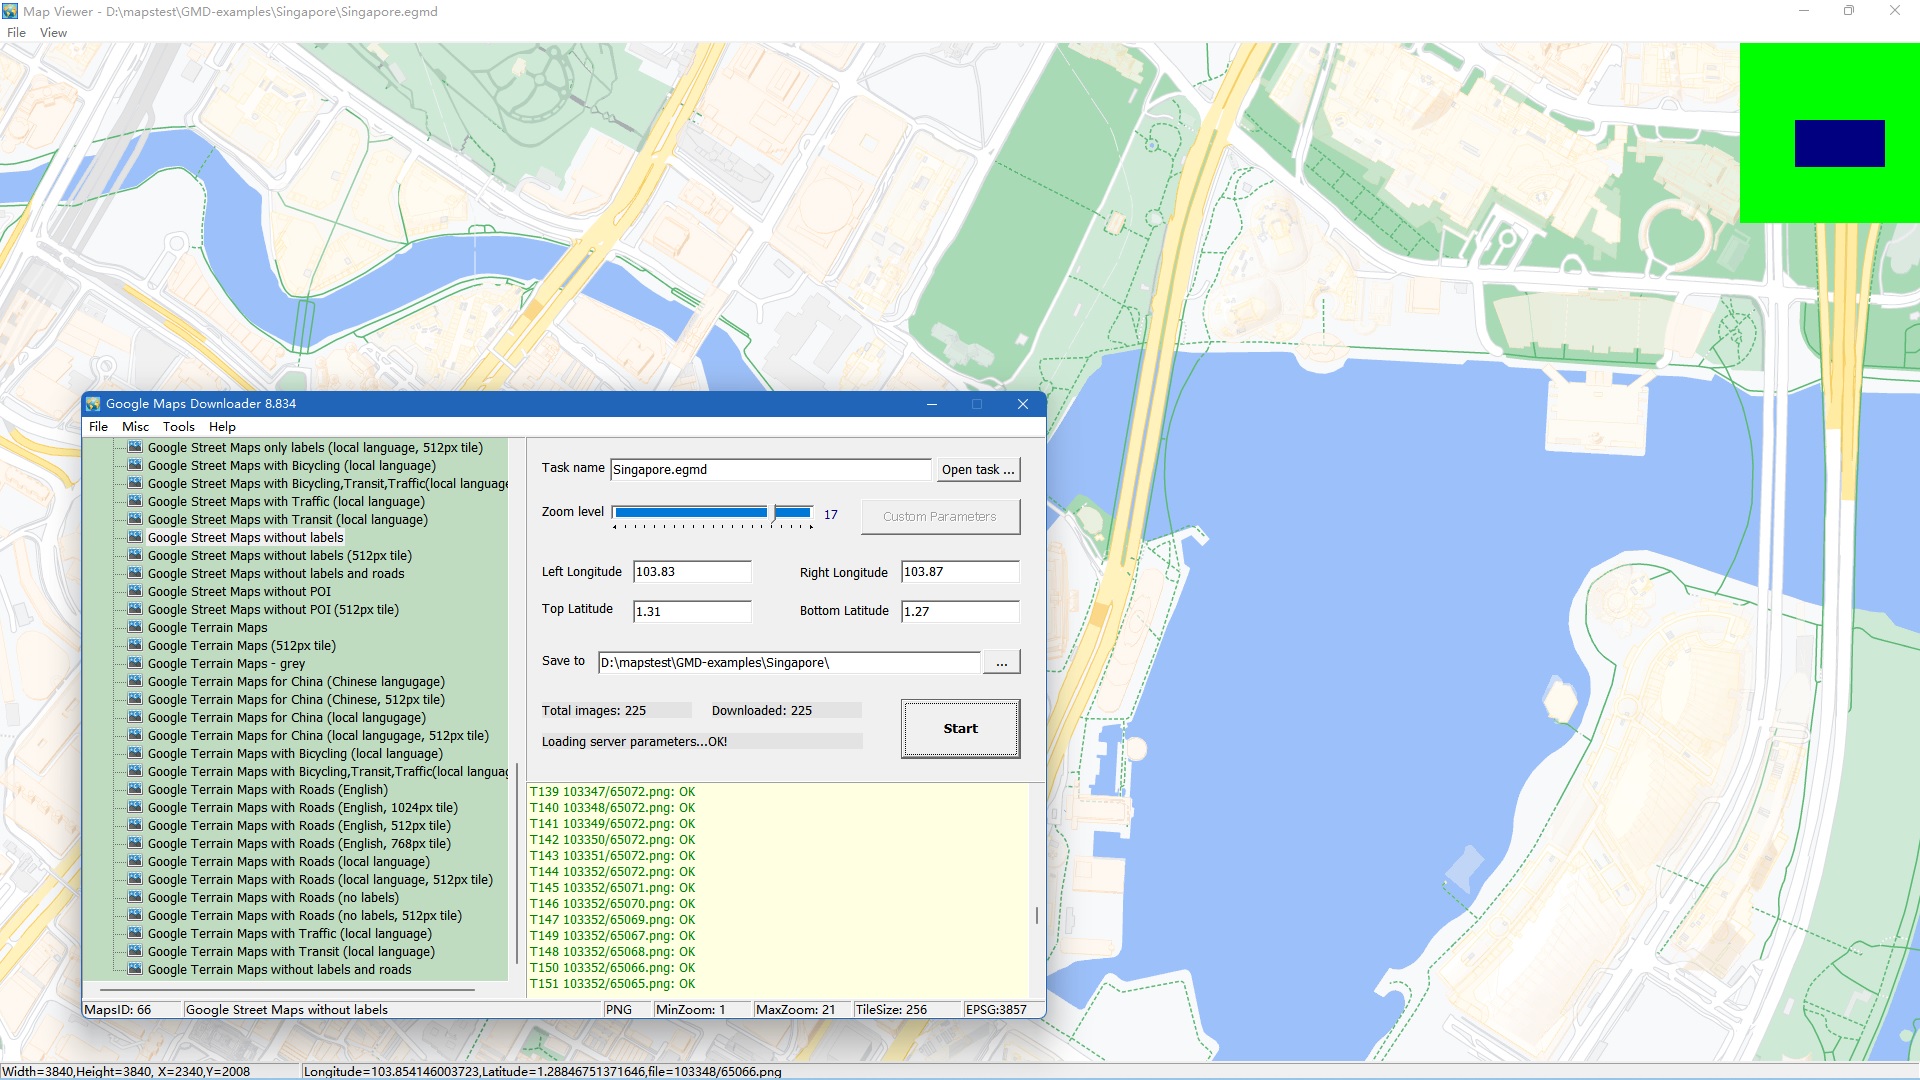Click the download log vertical scrollbar
1920x1080 pixels.
(1037, 915)
